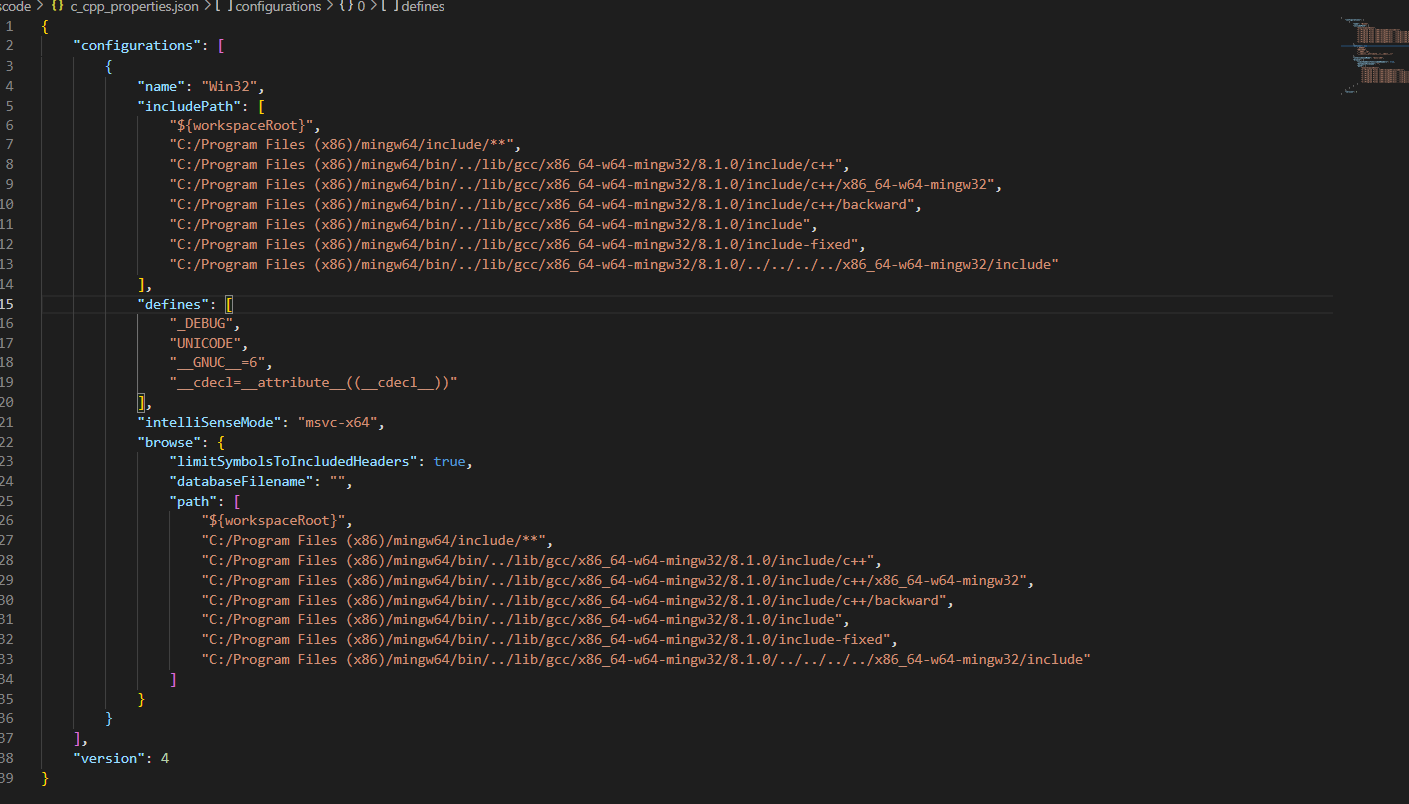Click the empty string value of databaseFilename

pos(337,481)
